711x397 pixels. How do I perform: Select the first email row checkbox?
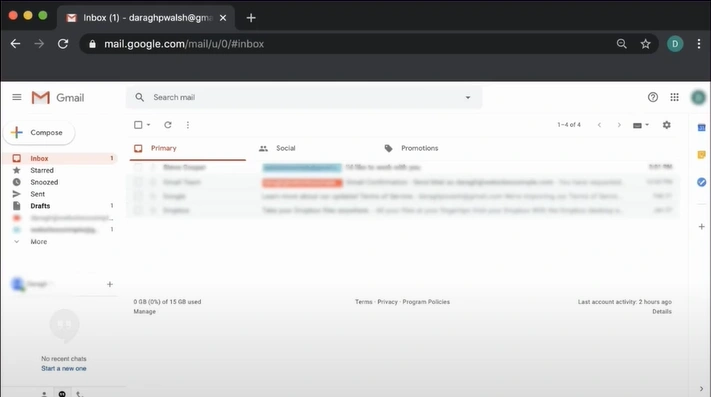click(138, 167)
